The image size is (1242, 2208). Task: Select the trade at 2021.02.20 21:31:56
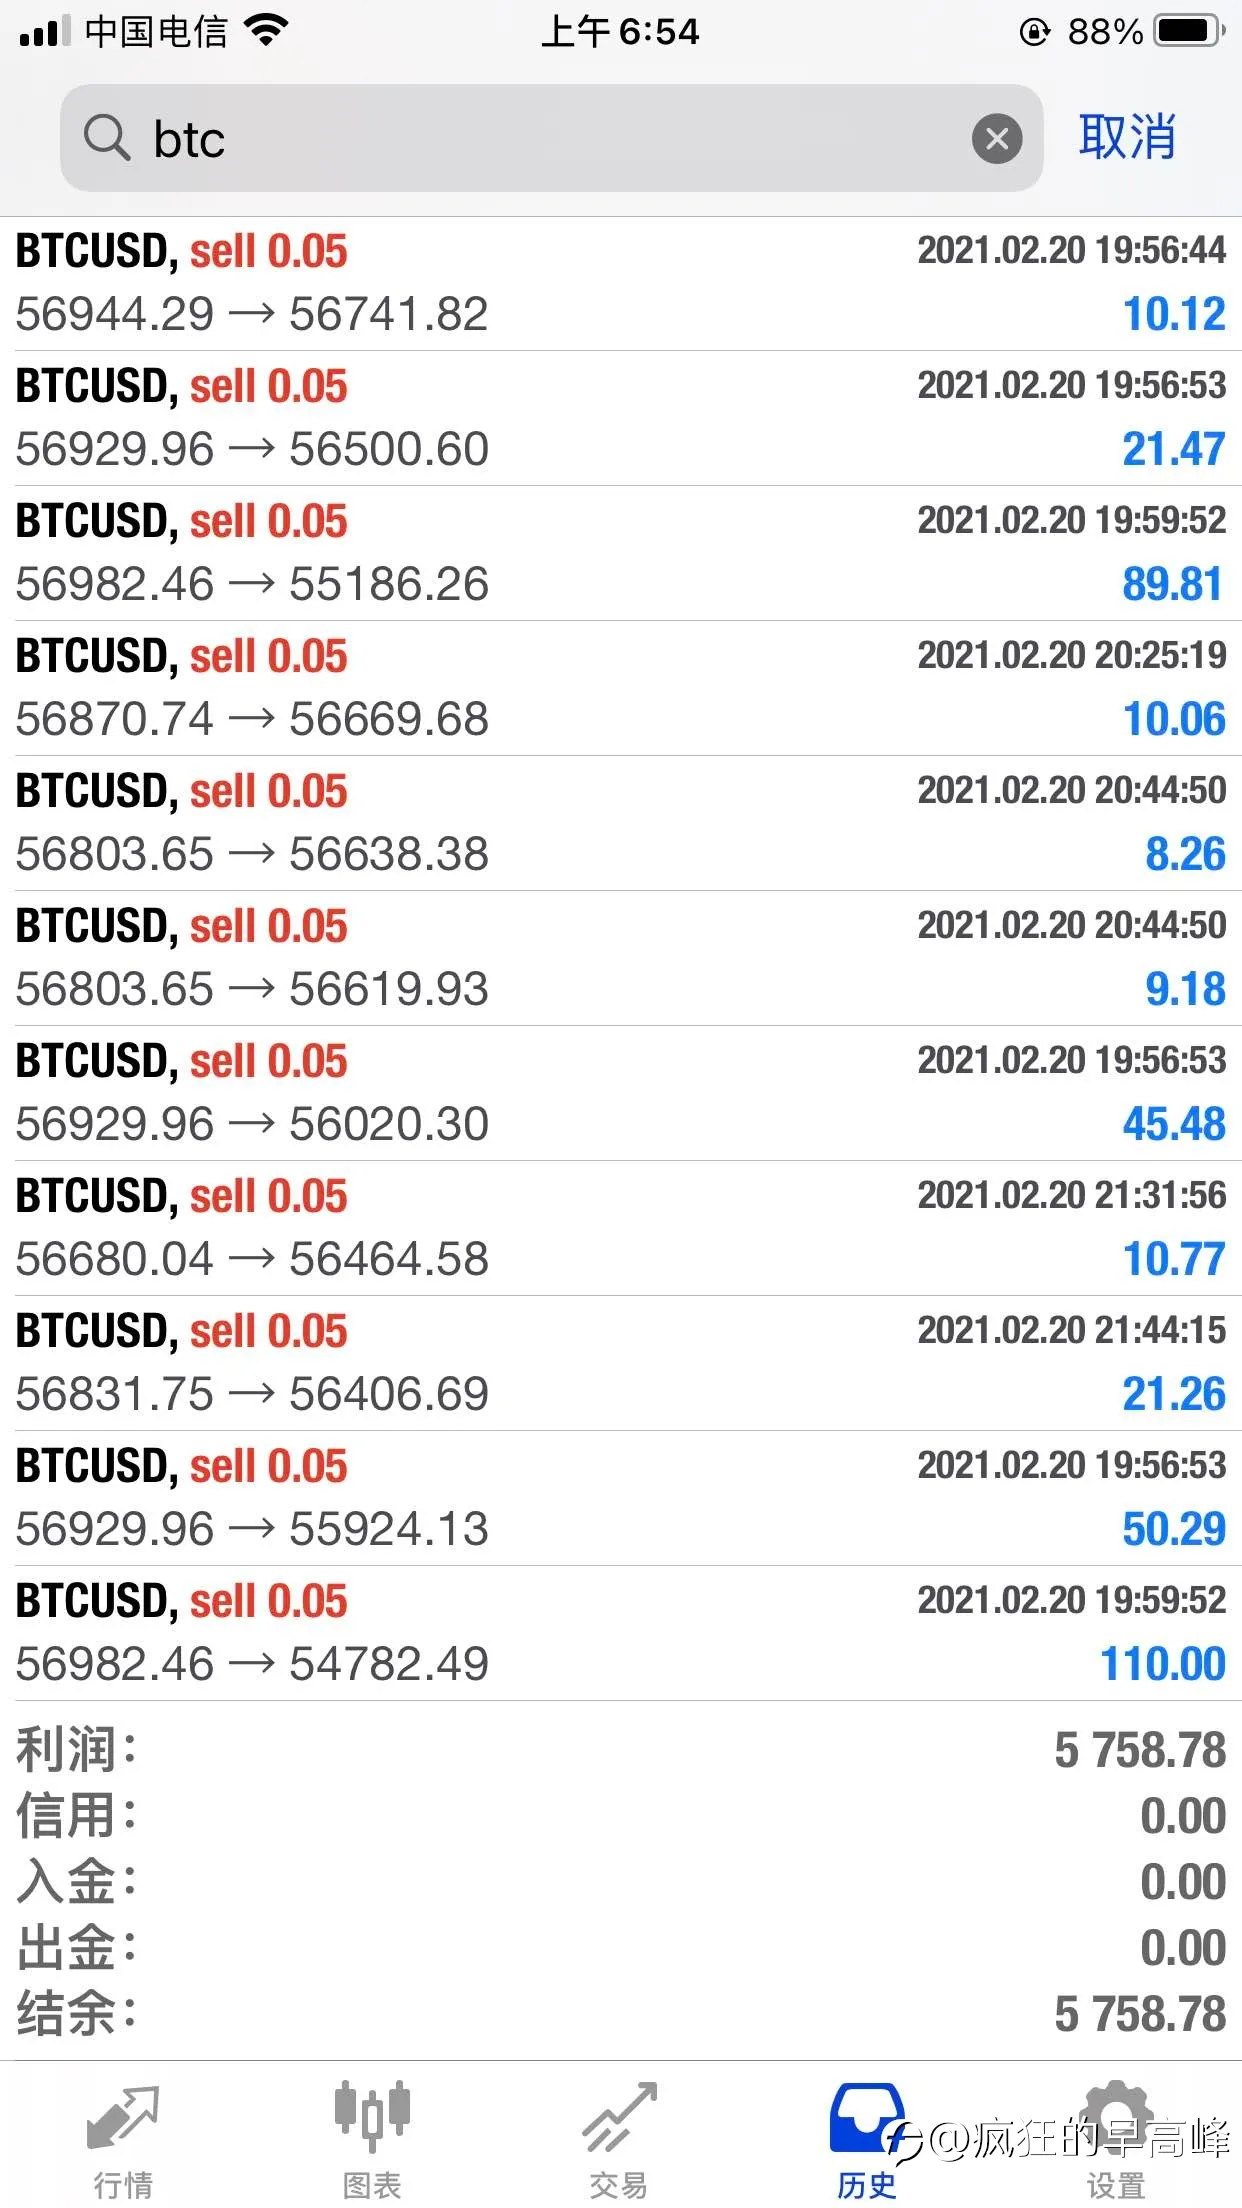click(x=621, y=1228)
